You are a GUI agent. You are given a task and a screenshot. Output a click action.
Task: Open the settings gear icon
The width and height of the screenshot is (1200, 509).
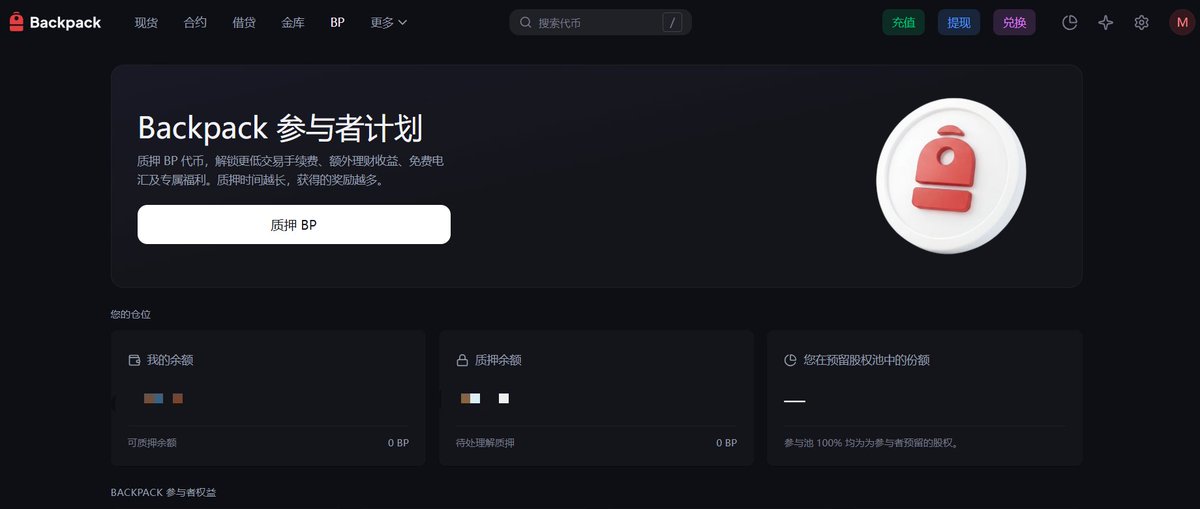[1142, 22]
